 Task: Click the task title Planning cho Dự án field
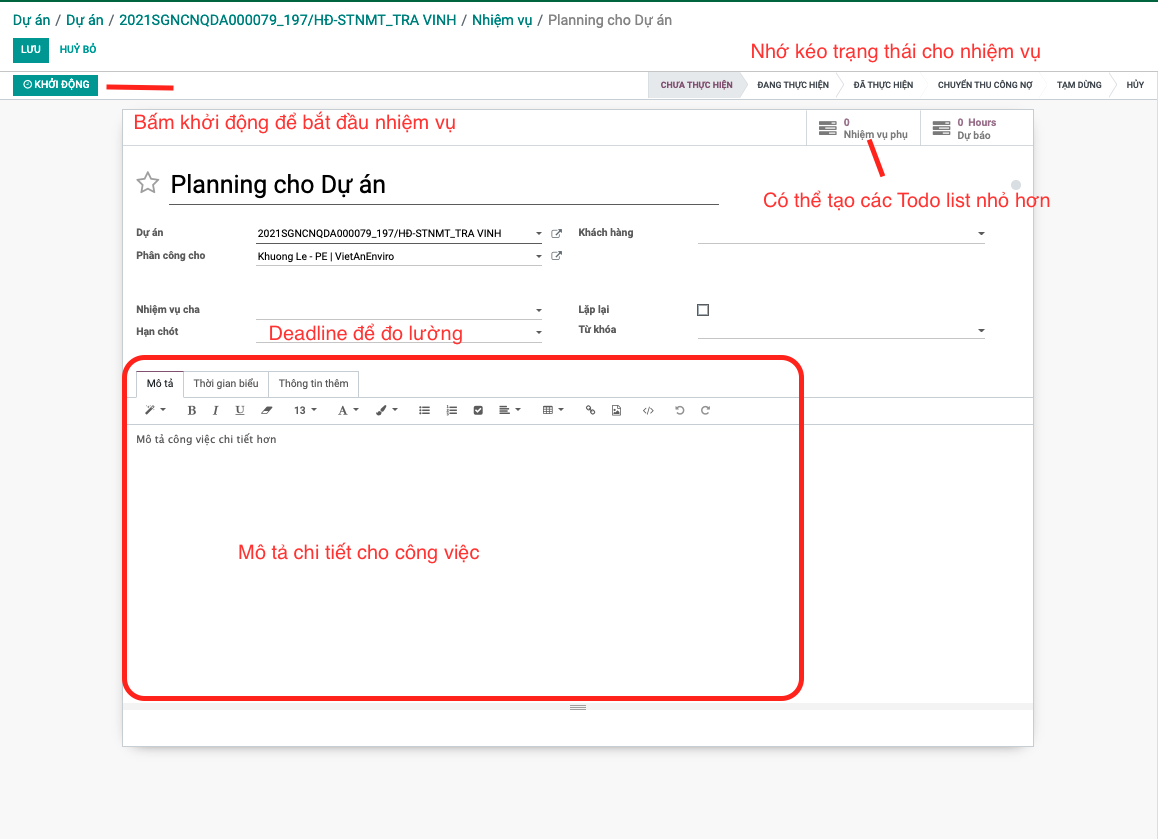point(444,185)
